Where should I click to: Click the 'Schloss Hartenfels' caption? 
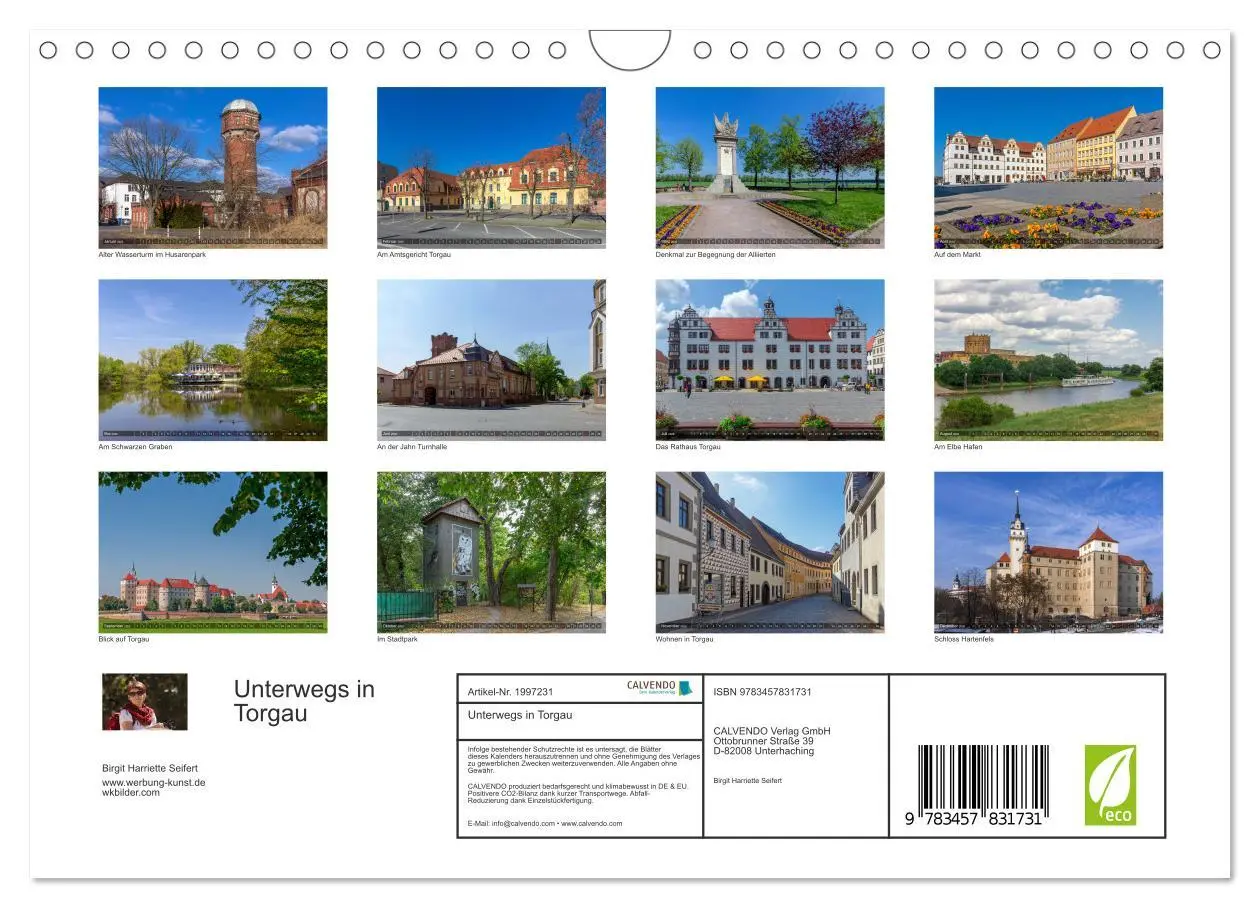coord(964,639)
